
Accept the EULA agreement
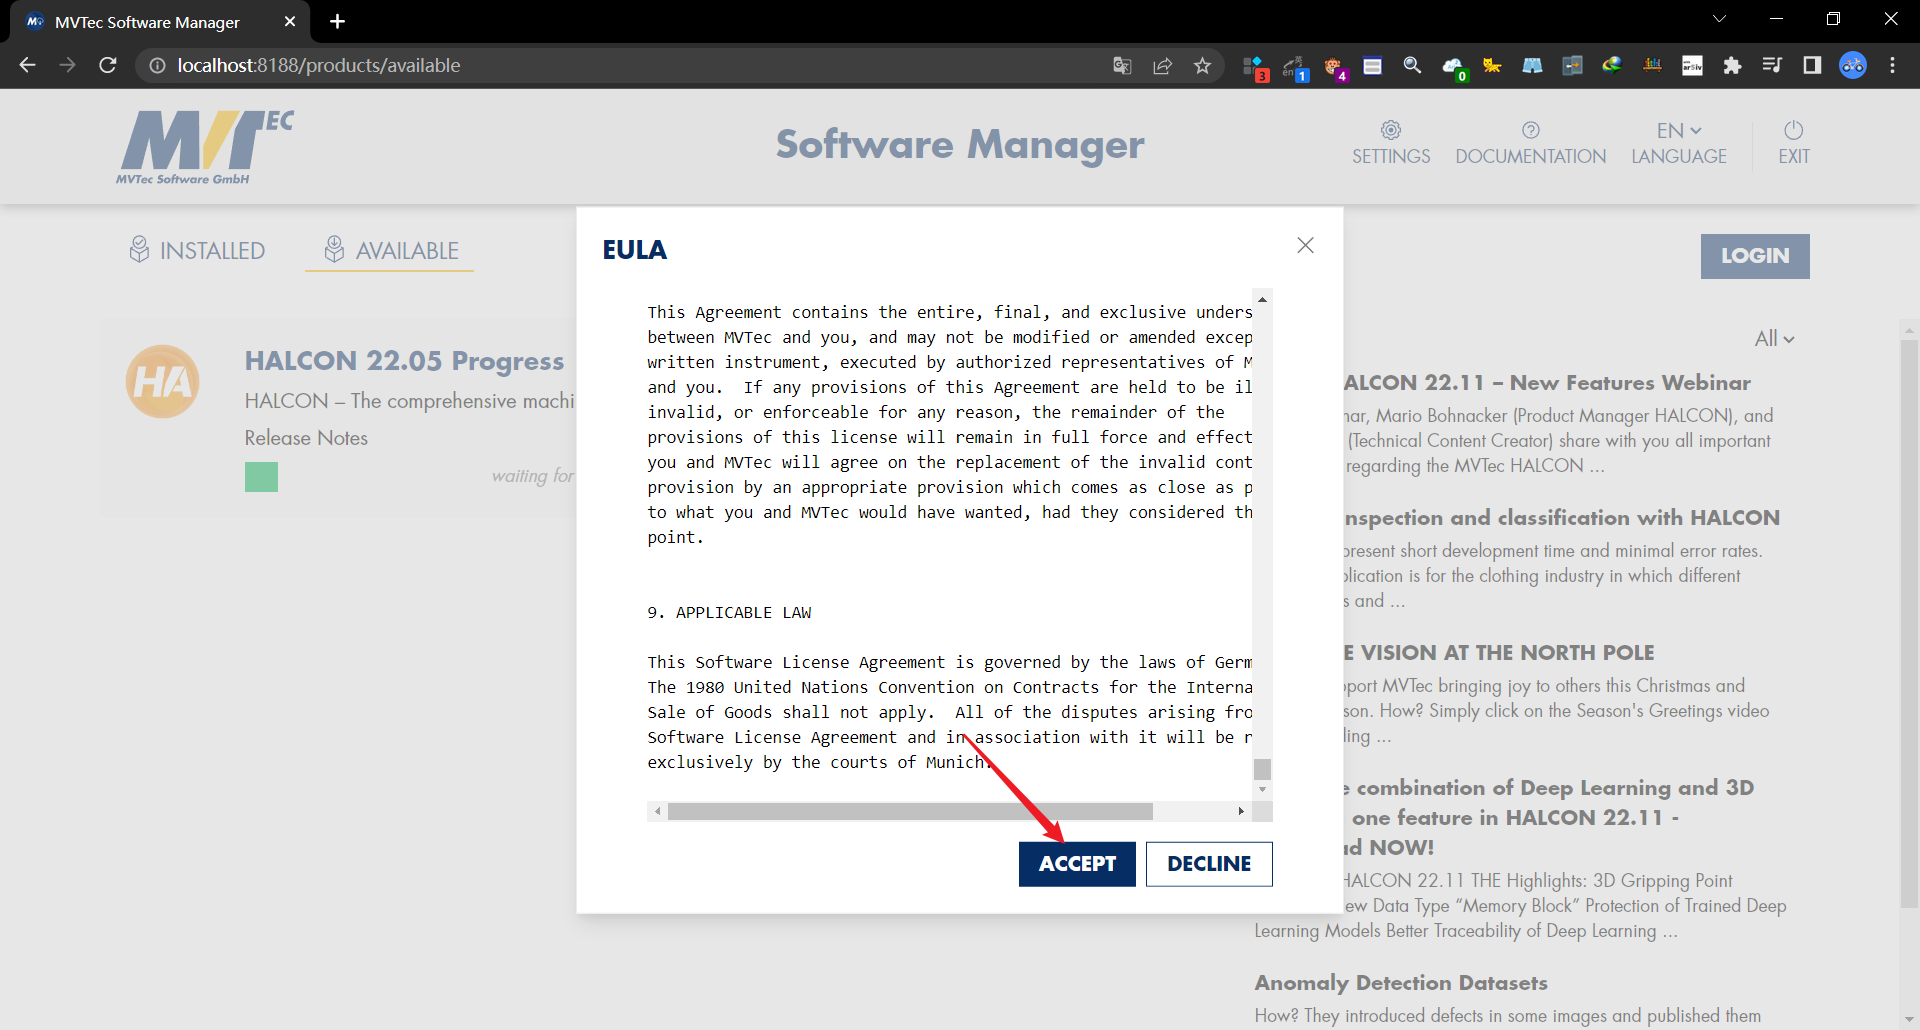[1077, 864]
